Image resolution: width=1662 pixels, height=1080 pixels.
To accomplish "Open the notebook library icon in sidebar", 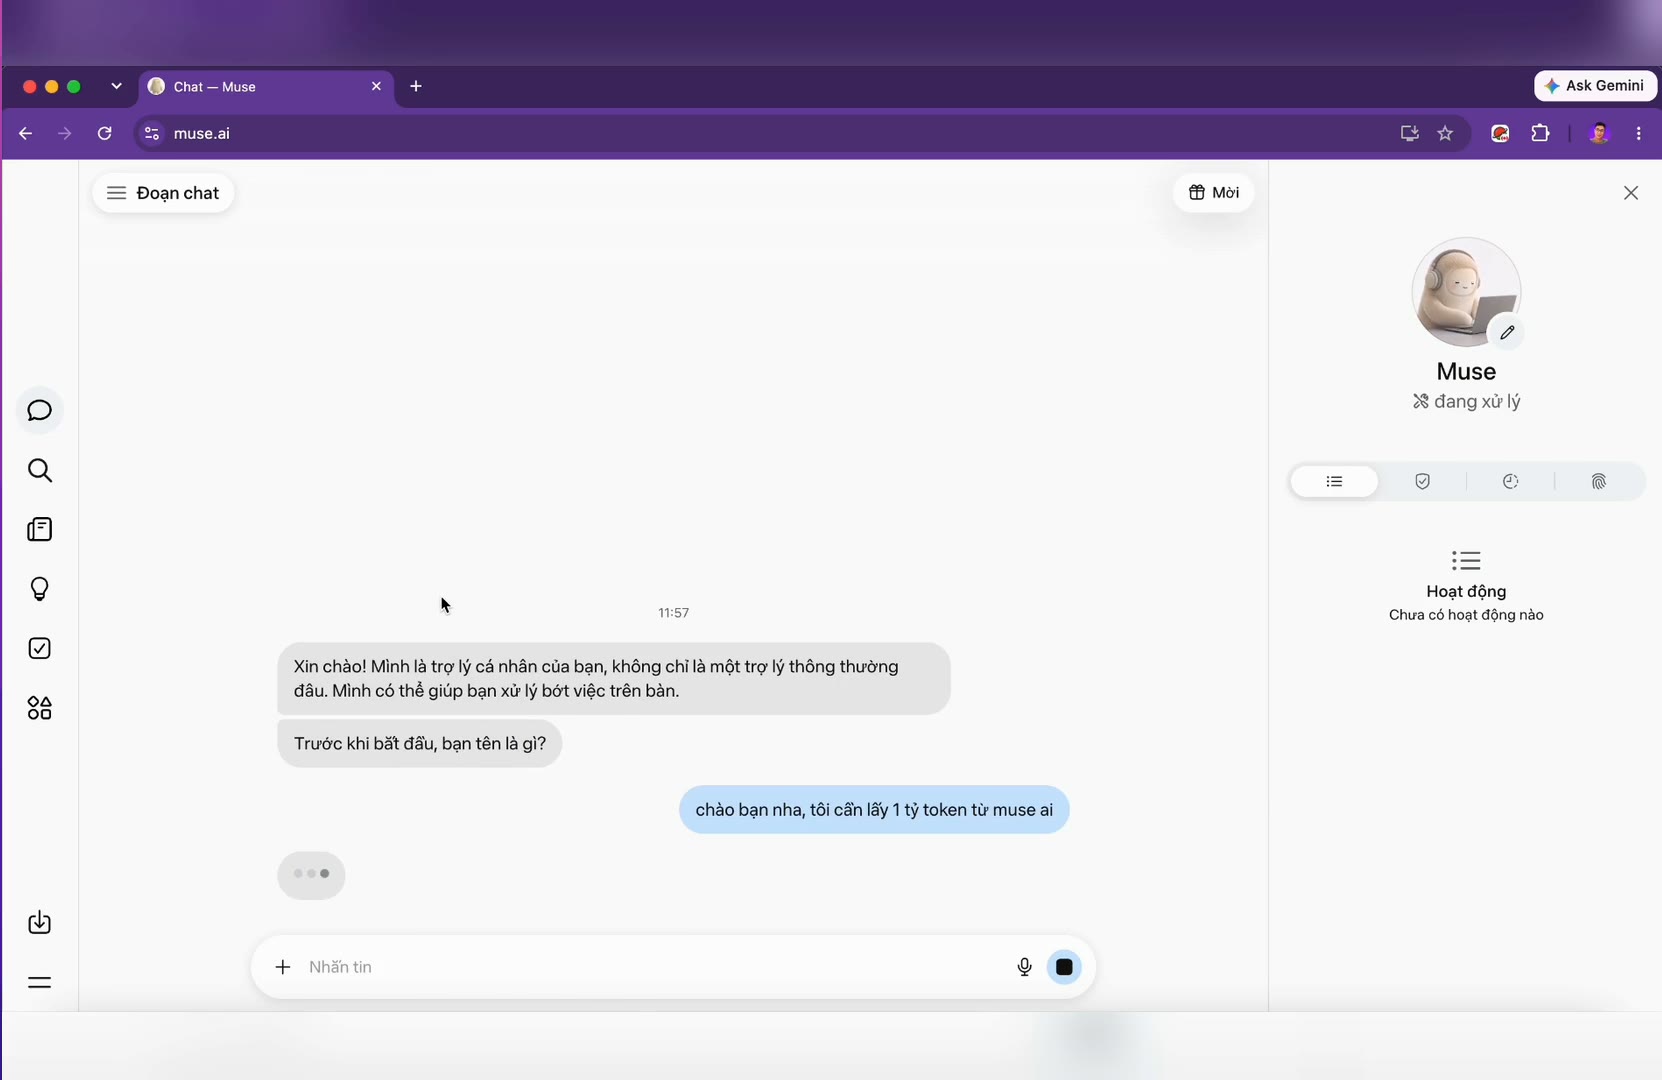I will pos(40,529).
